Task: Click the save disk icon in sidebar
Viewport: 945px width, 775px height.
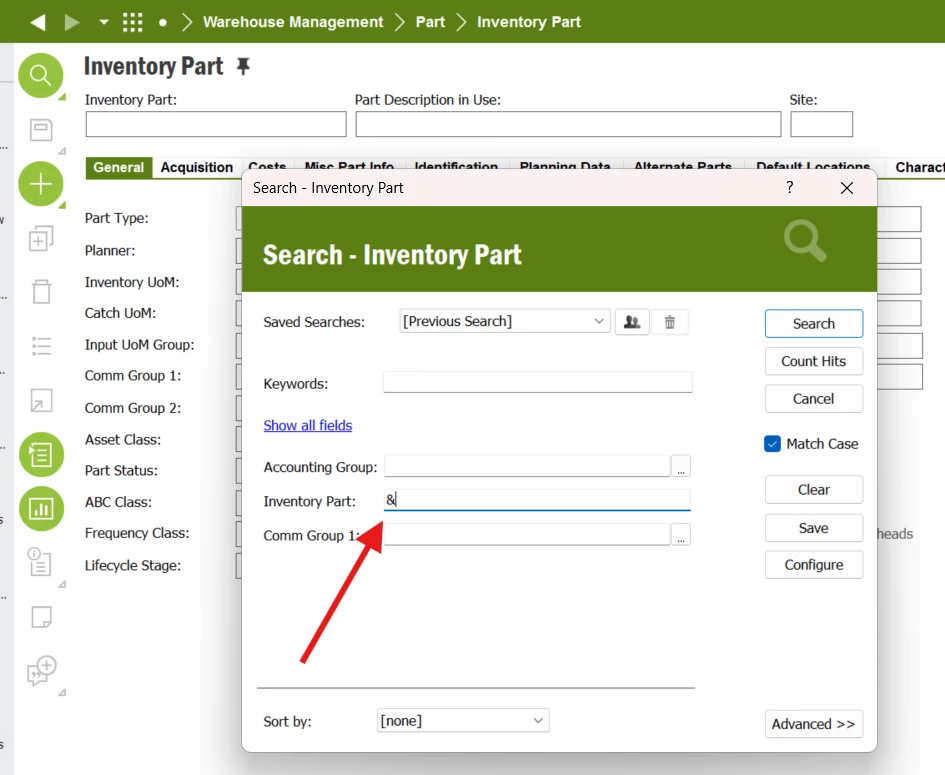Action: tap(41, 130)
